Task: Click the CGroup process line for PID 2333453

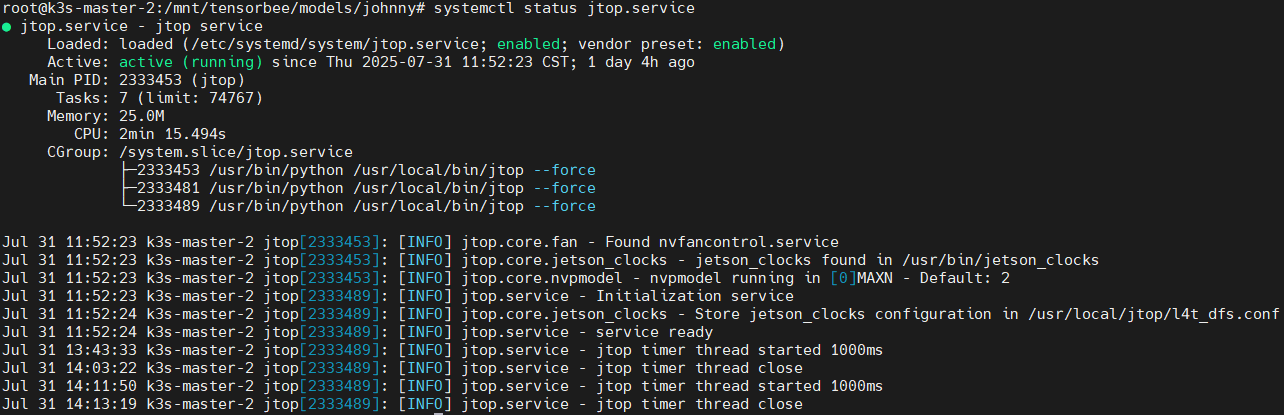Action: pyautogui.click(x=357, y=170)
